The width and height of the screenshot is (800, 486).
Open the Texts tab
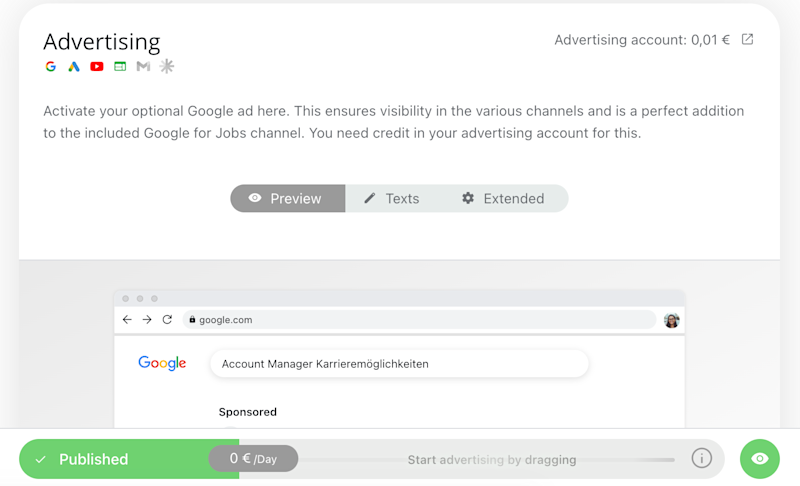tap(392, 198)
